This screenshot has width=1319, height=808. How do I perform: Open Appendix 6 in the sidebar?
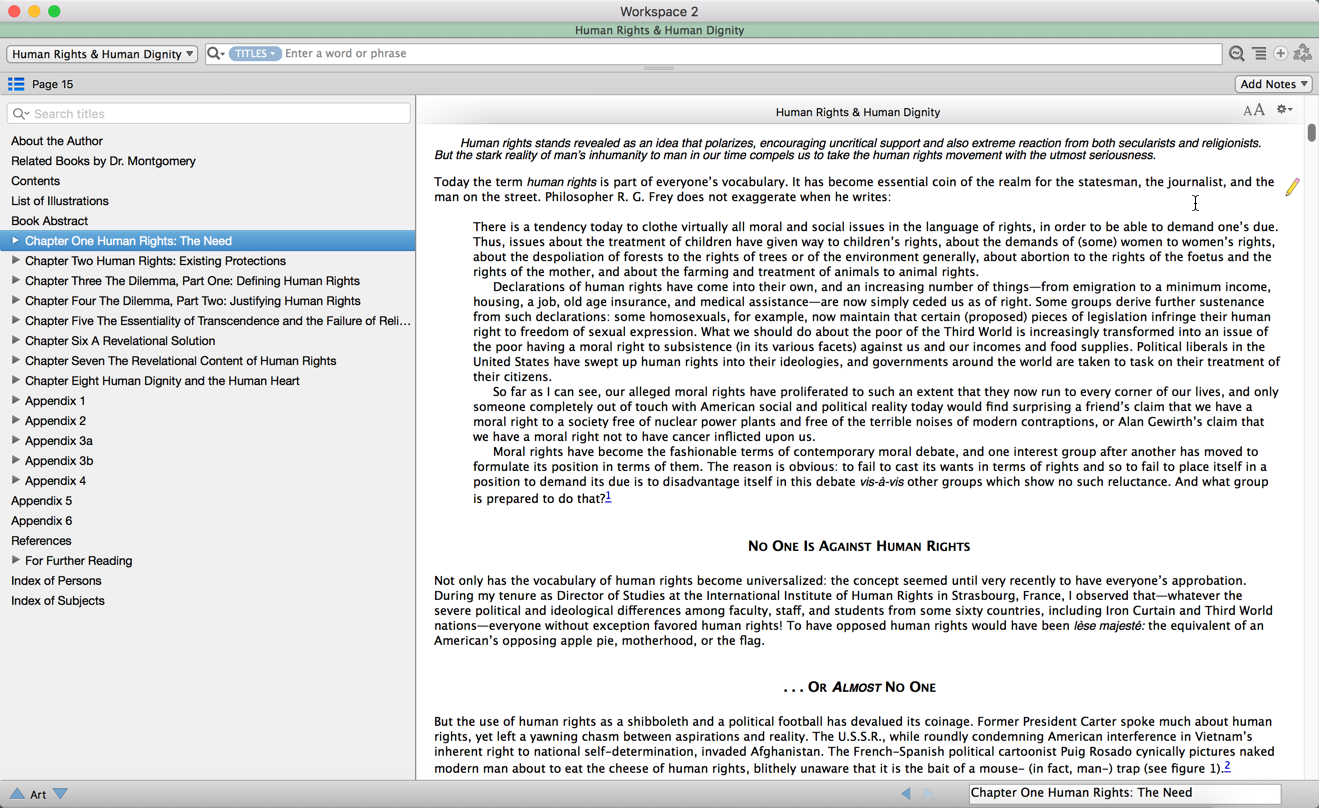point(41,521)
